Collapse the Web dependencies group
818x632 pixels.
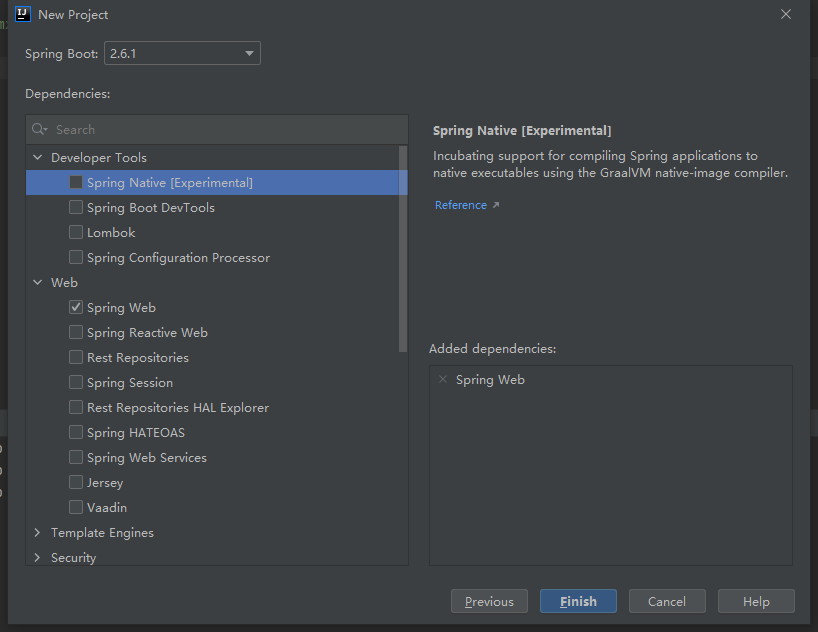[38, 282]
